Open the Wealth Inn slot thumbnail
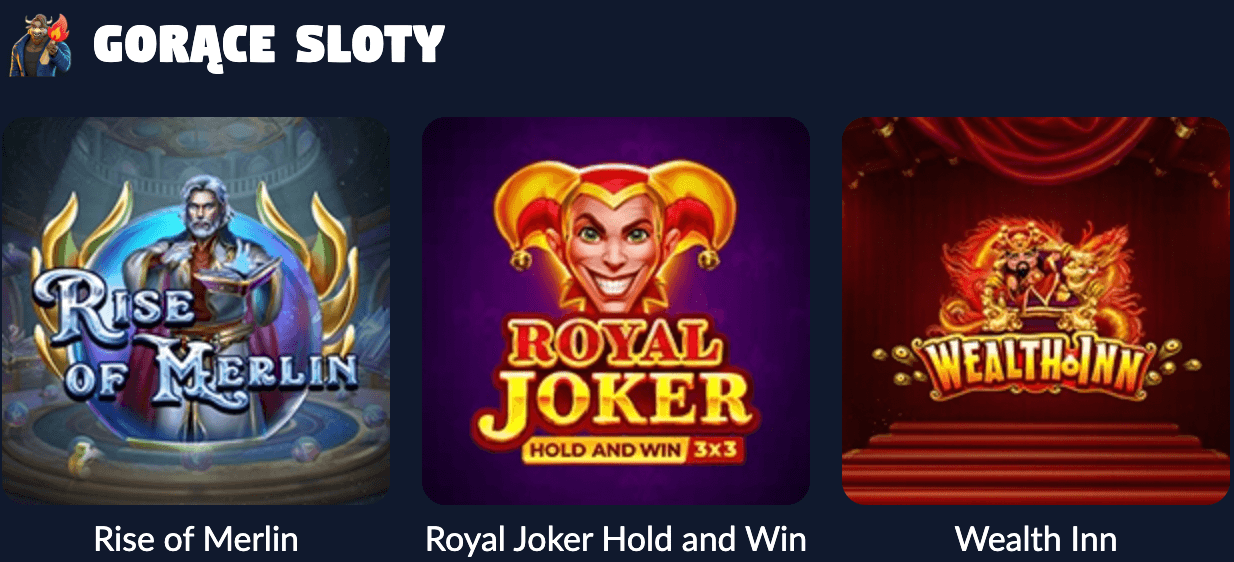The height and width of the screenshot is (562, 1234). (x=1036, y=311)
